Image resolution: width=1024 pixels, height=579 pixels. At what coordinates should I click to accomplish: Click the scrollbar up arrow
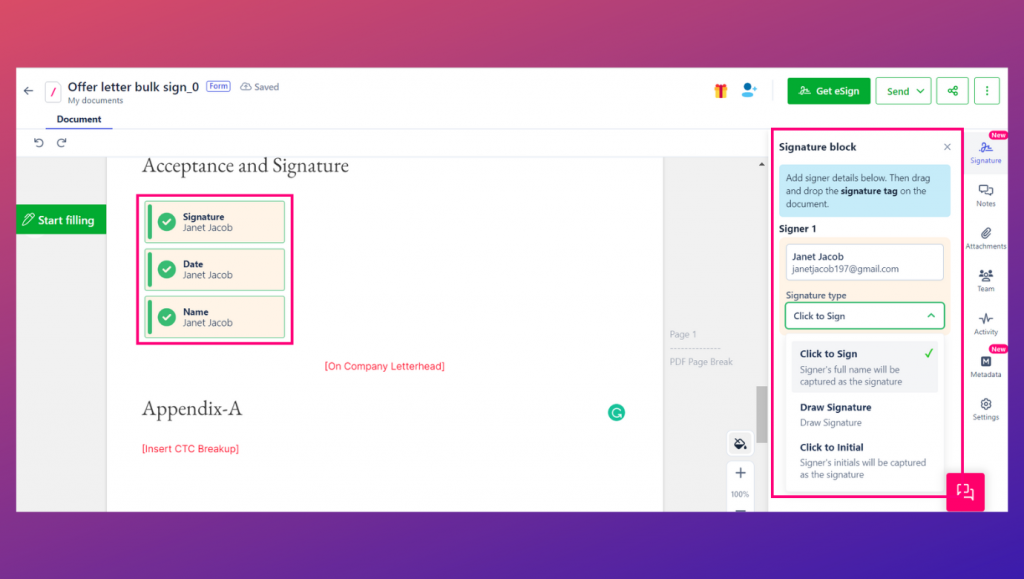(761, 164)
